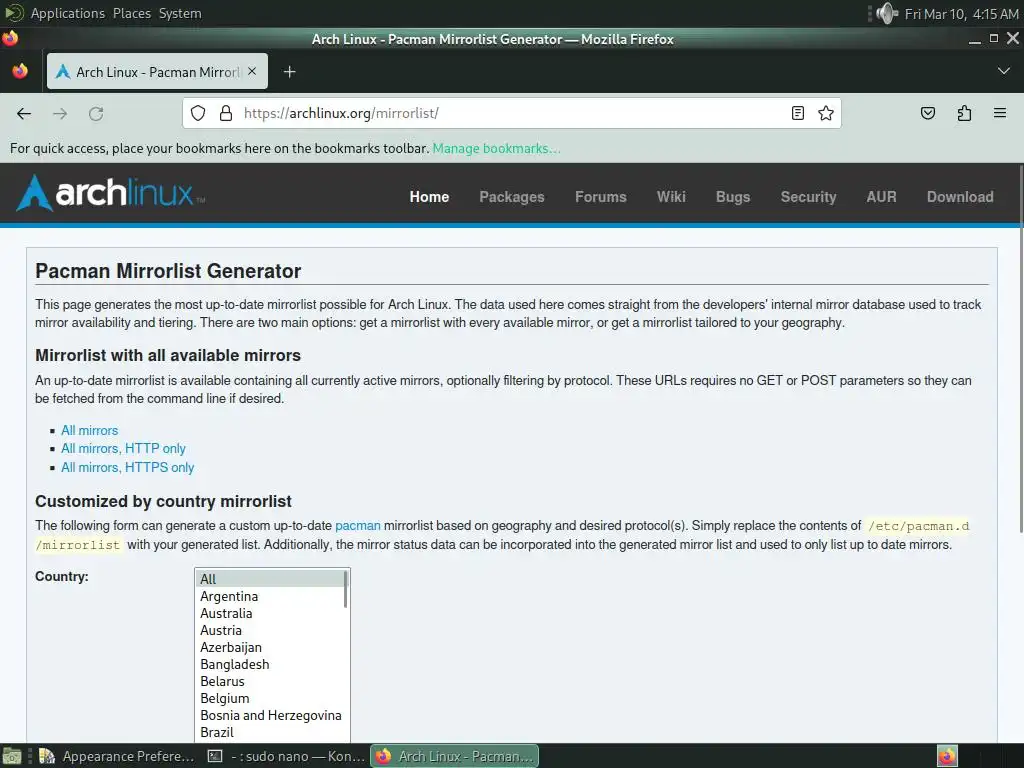Click the clock showing Fri Mar 10
Screen dimensions: 1024x768
pos(961,14)
